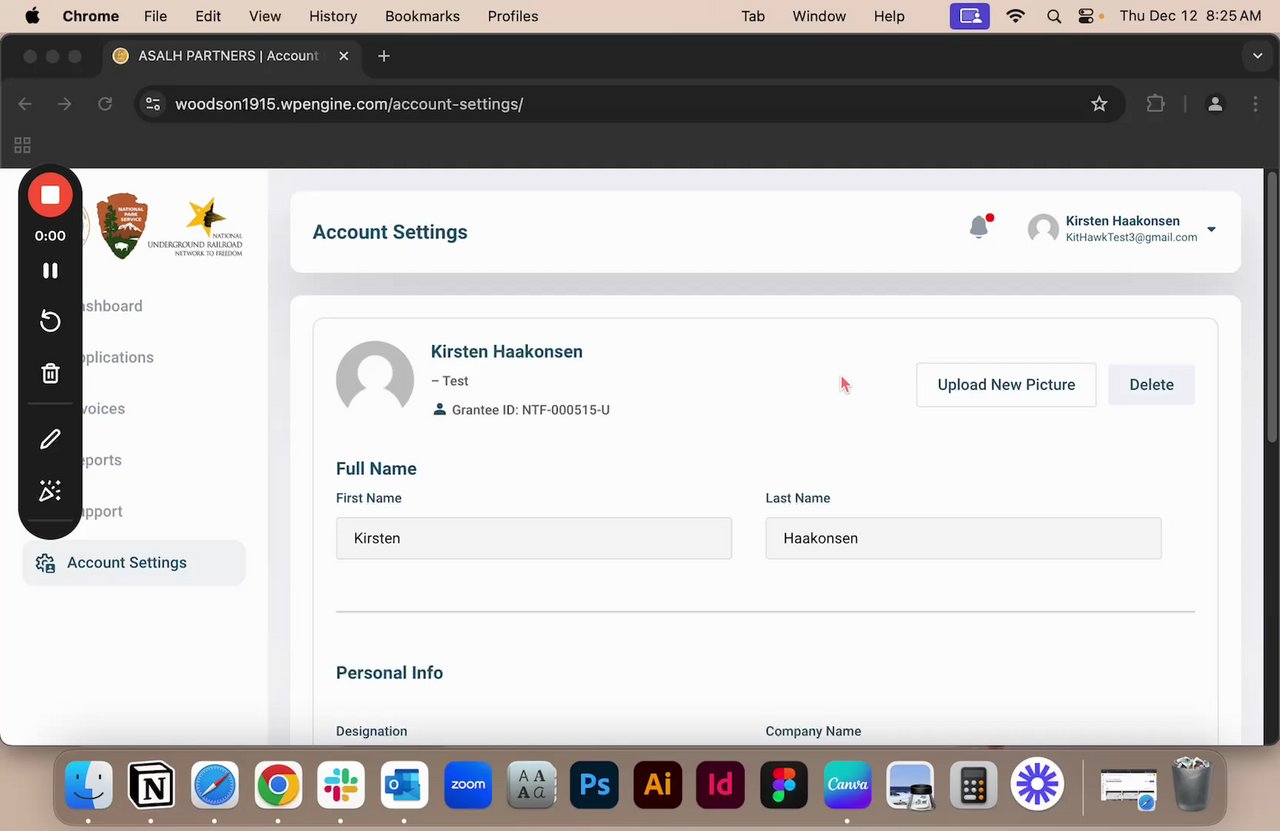Image resolution: width=1280 pixels, height=831 pixels.
Task: Click Upload New Picture button
Action: 1006,385
